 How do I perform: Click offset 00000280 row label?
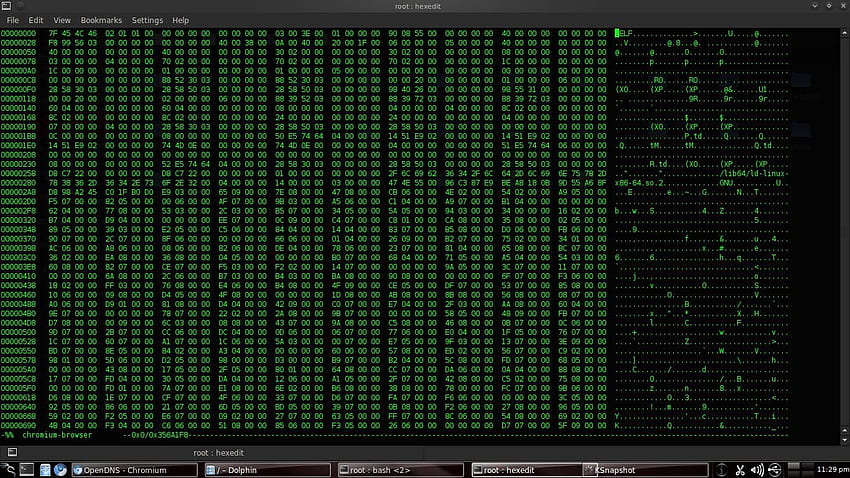click(x=18, y=183)
